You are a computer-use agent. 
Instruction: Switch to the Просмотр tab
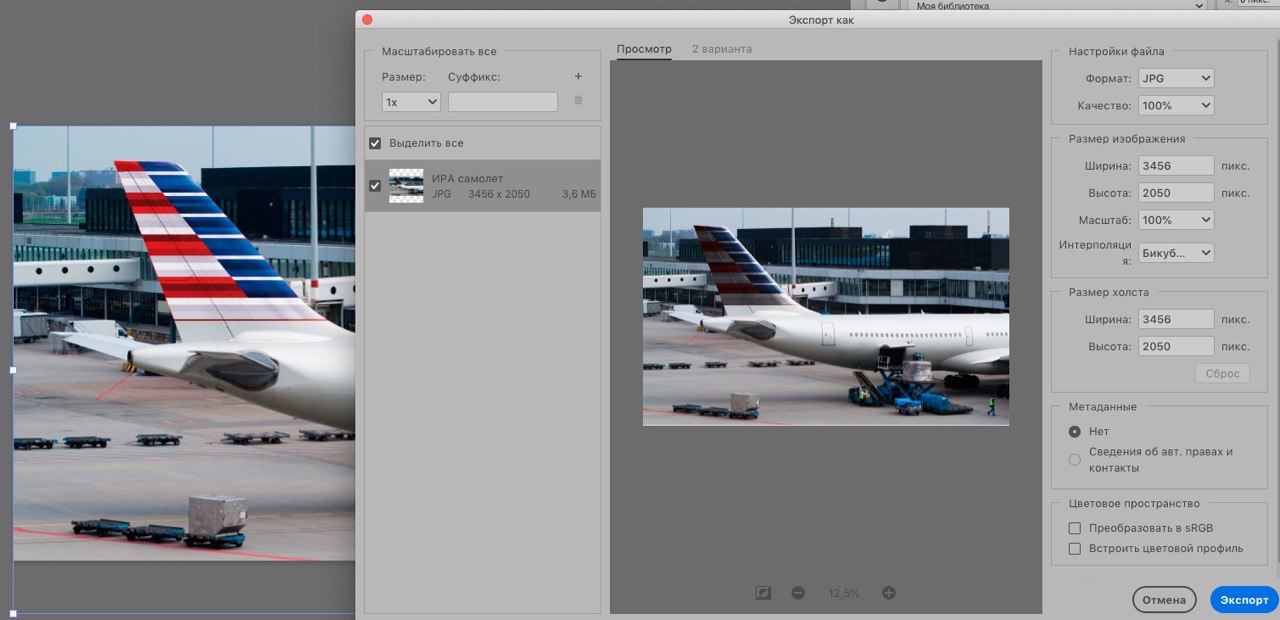[644, 49]
